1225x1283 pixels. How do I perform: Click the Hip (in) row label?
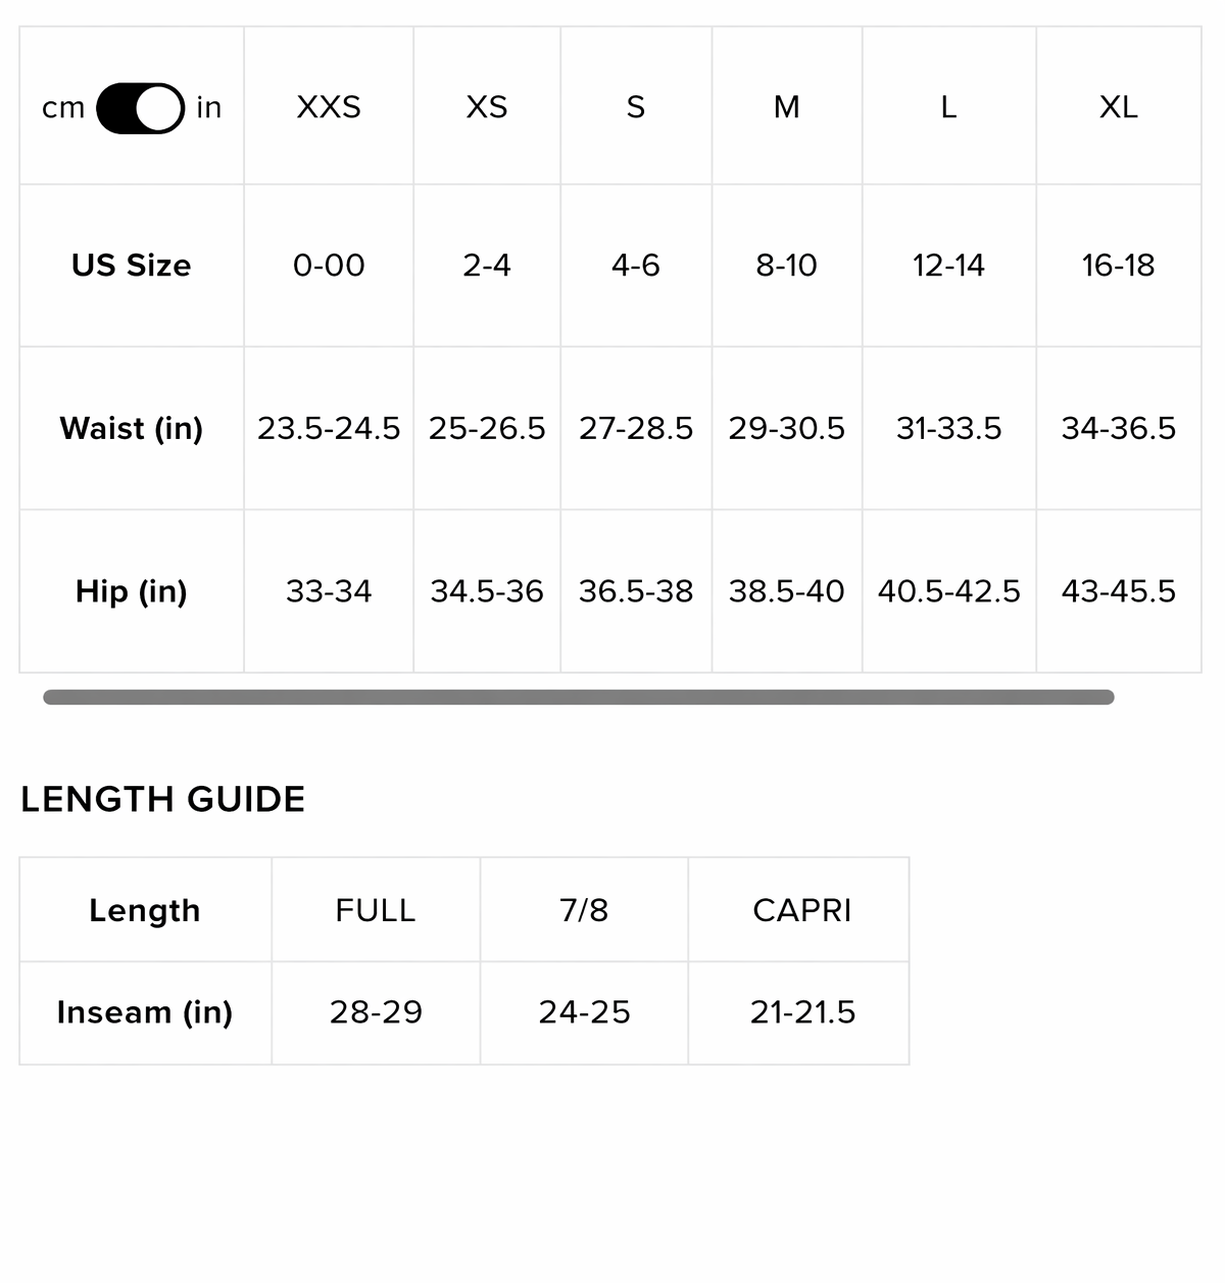131,591
